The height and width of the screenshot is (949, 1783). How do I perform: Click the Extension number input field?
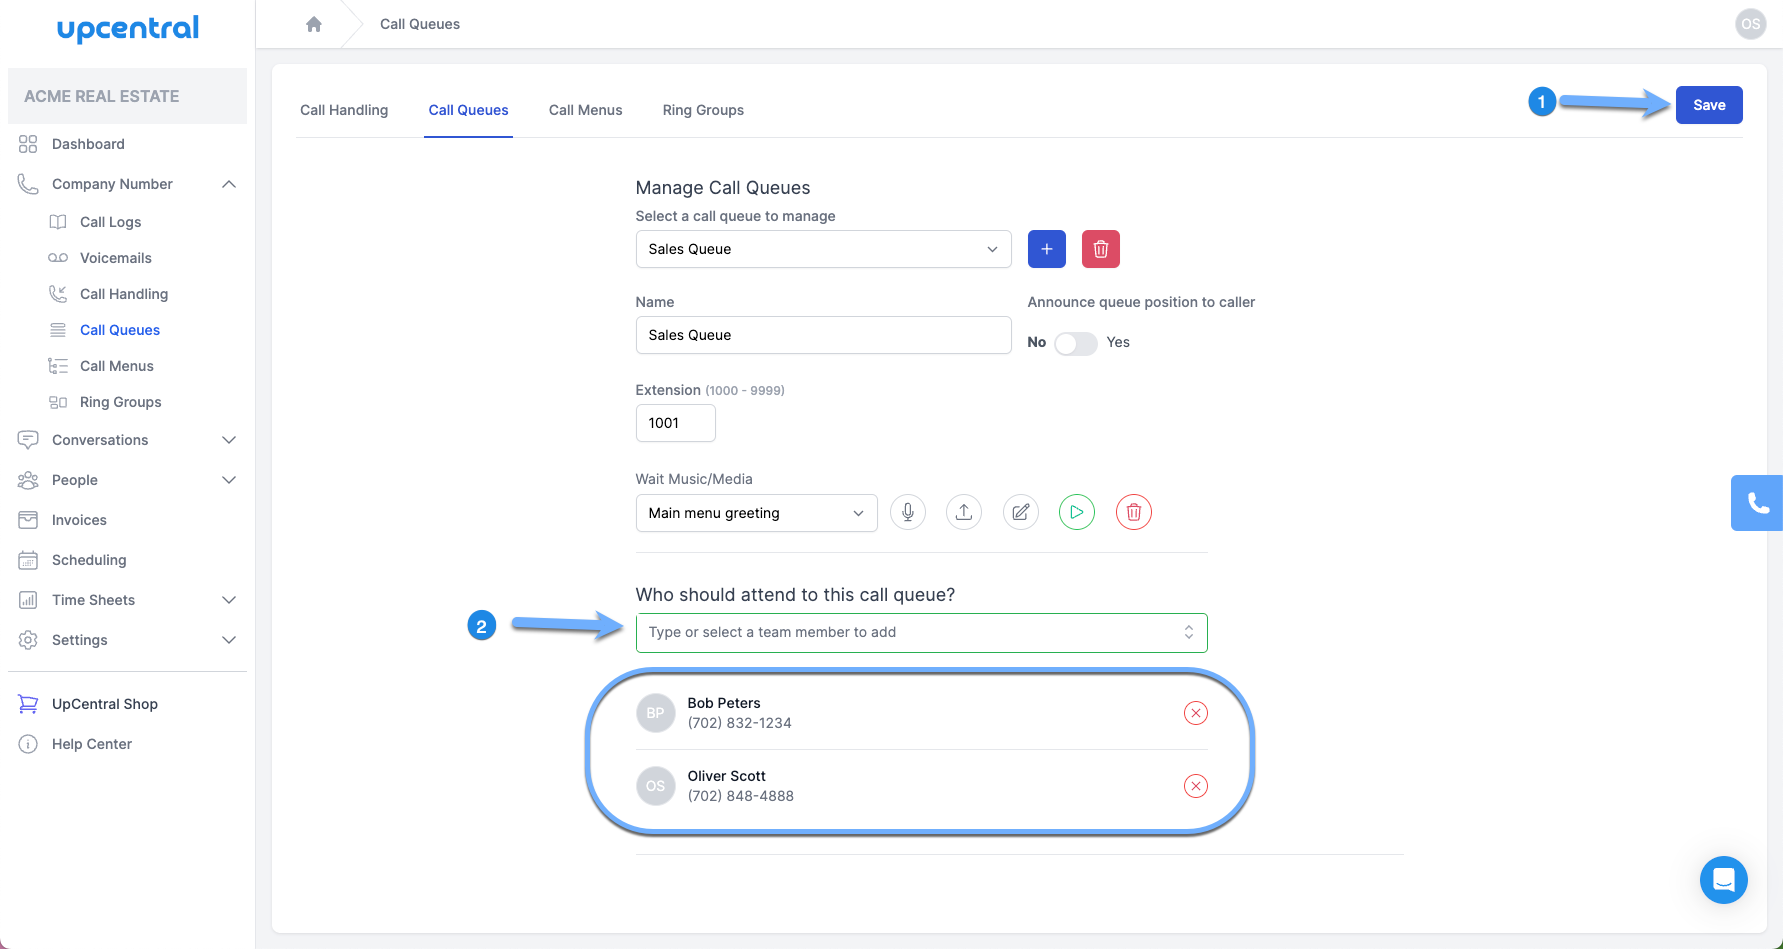coord(675,423)
